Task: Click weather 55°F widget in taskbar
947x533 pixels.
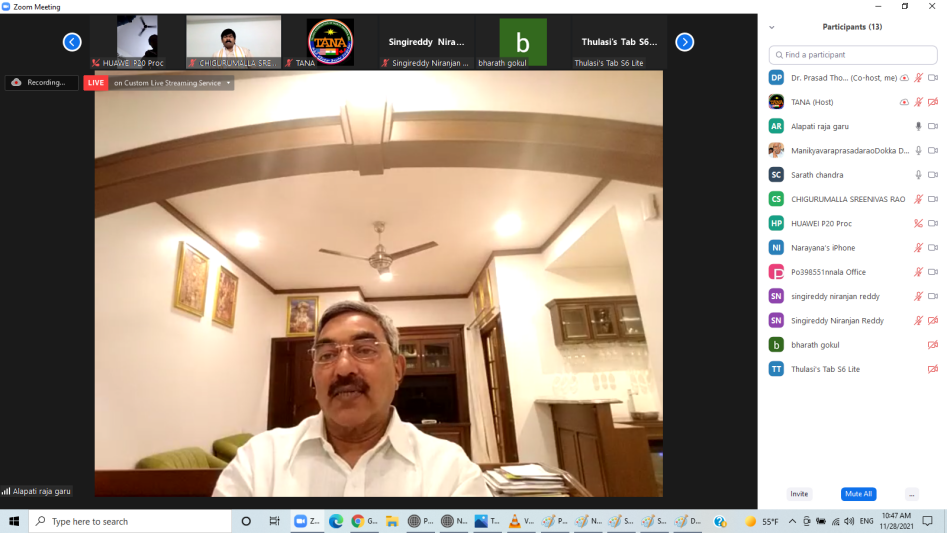Action: pyautogui.click(x=762, y=521)
